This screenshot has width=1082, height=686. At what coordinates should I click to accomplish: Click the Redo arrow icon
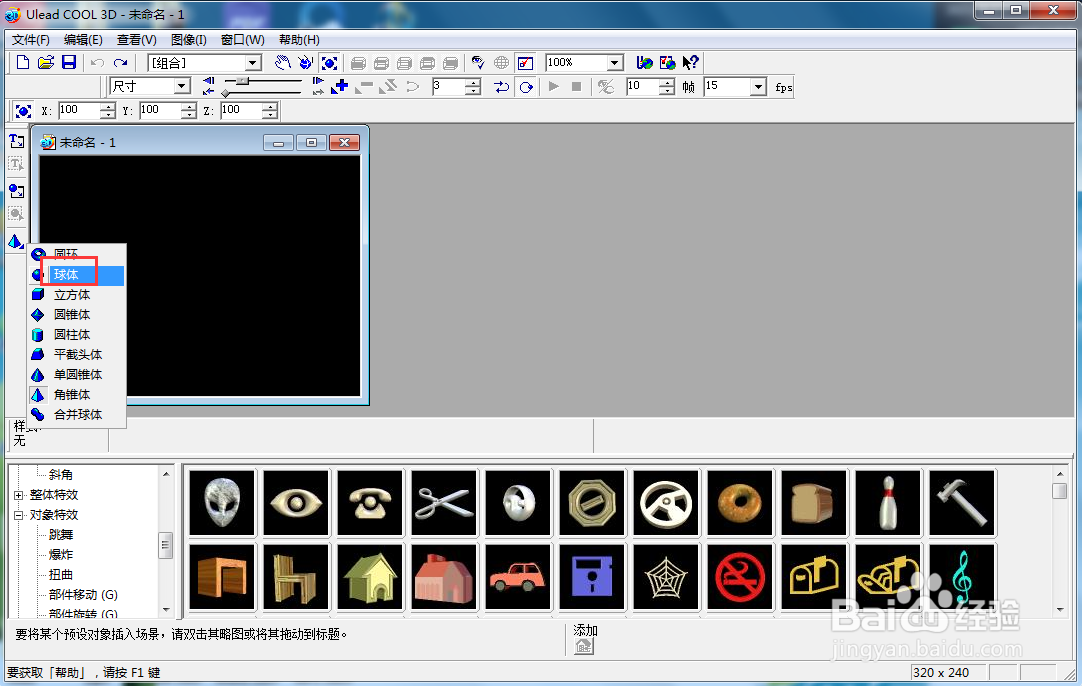[121, 63]
